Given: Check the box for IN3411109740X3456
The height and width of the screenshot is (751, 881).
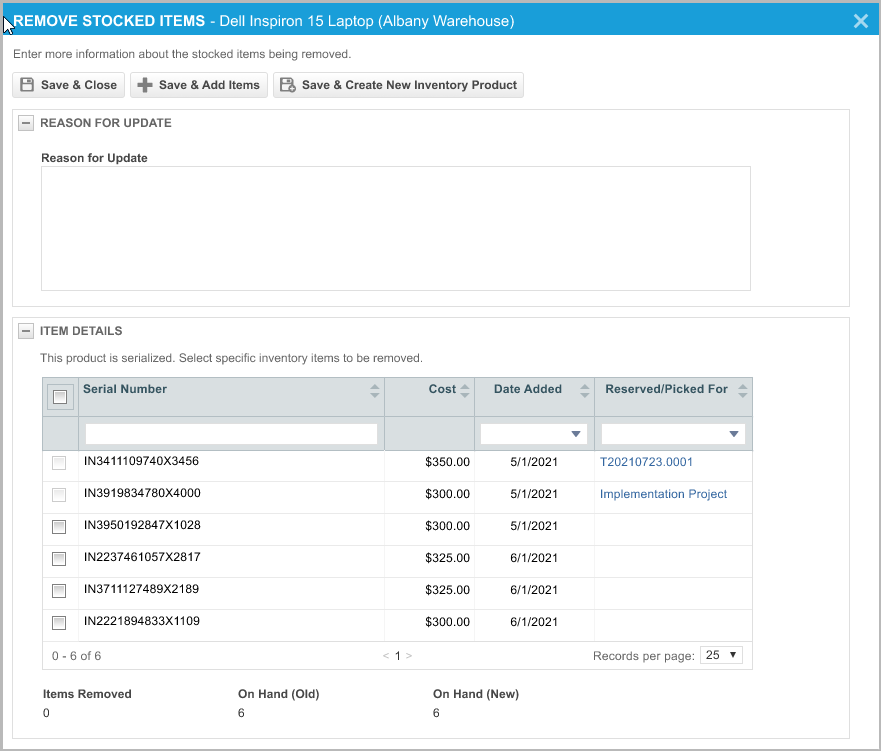Looking at the screenshot, I should click(59, 463).
